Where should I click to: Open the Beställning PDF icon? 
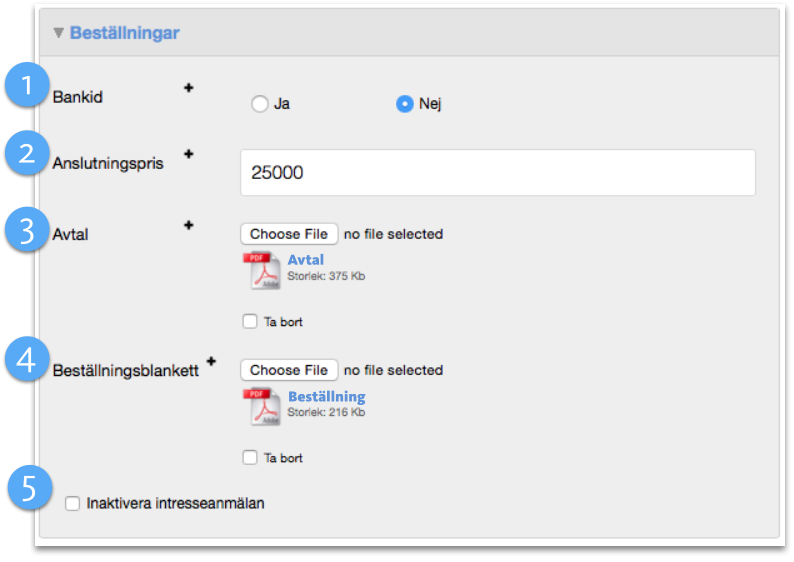pos(262,407)
